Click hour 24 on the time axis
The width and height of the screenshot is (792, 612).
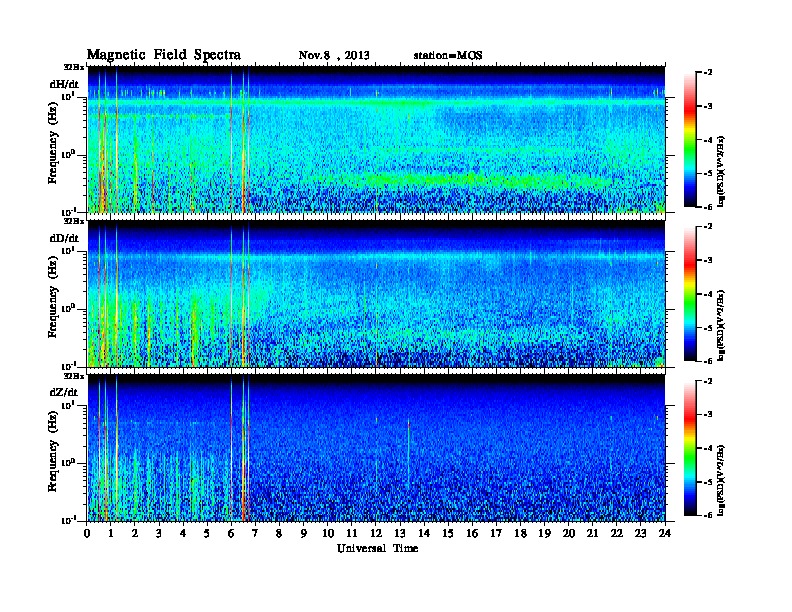[665, 533]
